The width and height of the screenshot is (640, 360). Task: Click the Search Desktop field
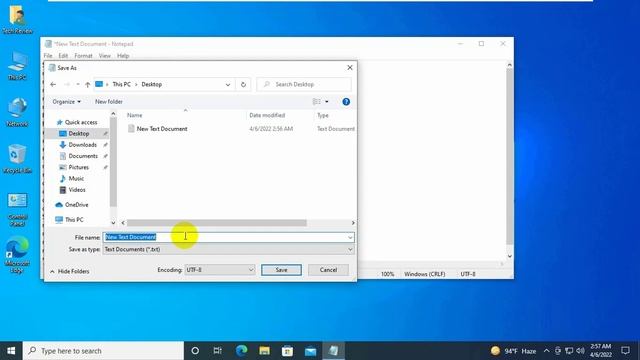coord(304,84)
